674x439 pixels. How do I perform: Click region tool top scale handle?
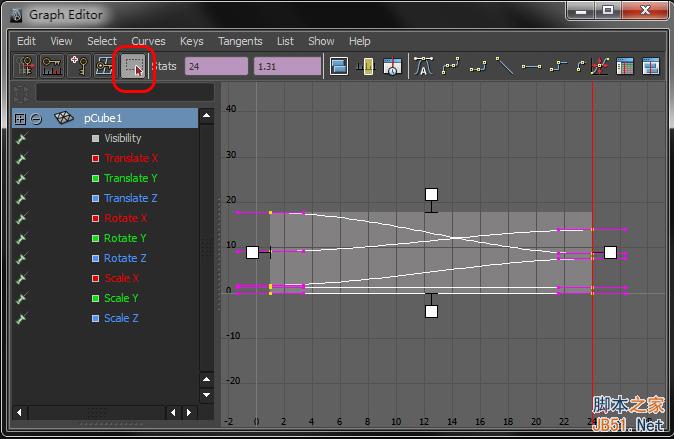(432, 194)
